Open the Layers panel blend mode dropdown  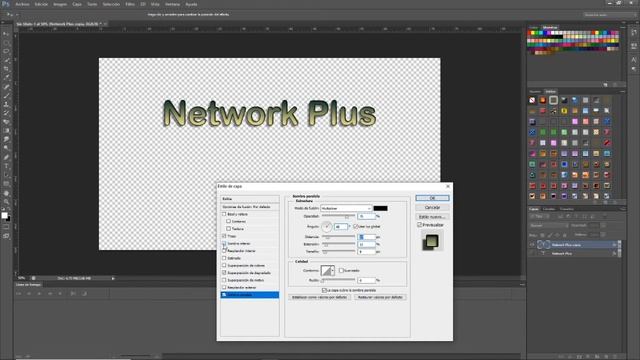(549, 226)
